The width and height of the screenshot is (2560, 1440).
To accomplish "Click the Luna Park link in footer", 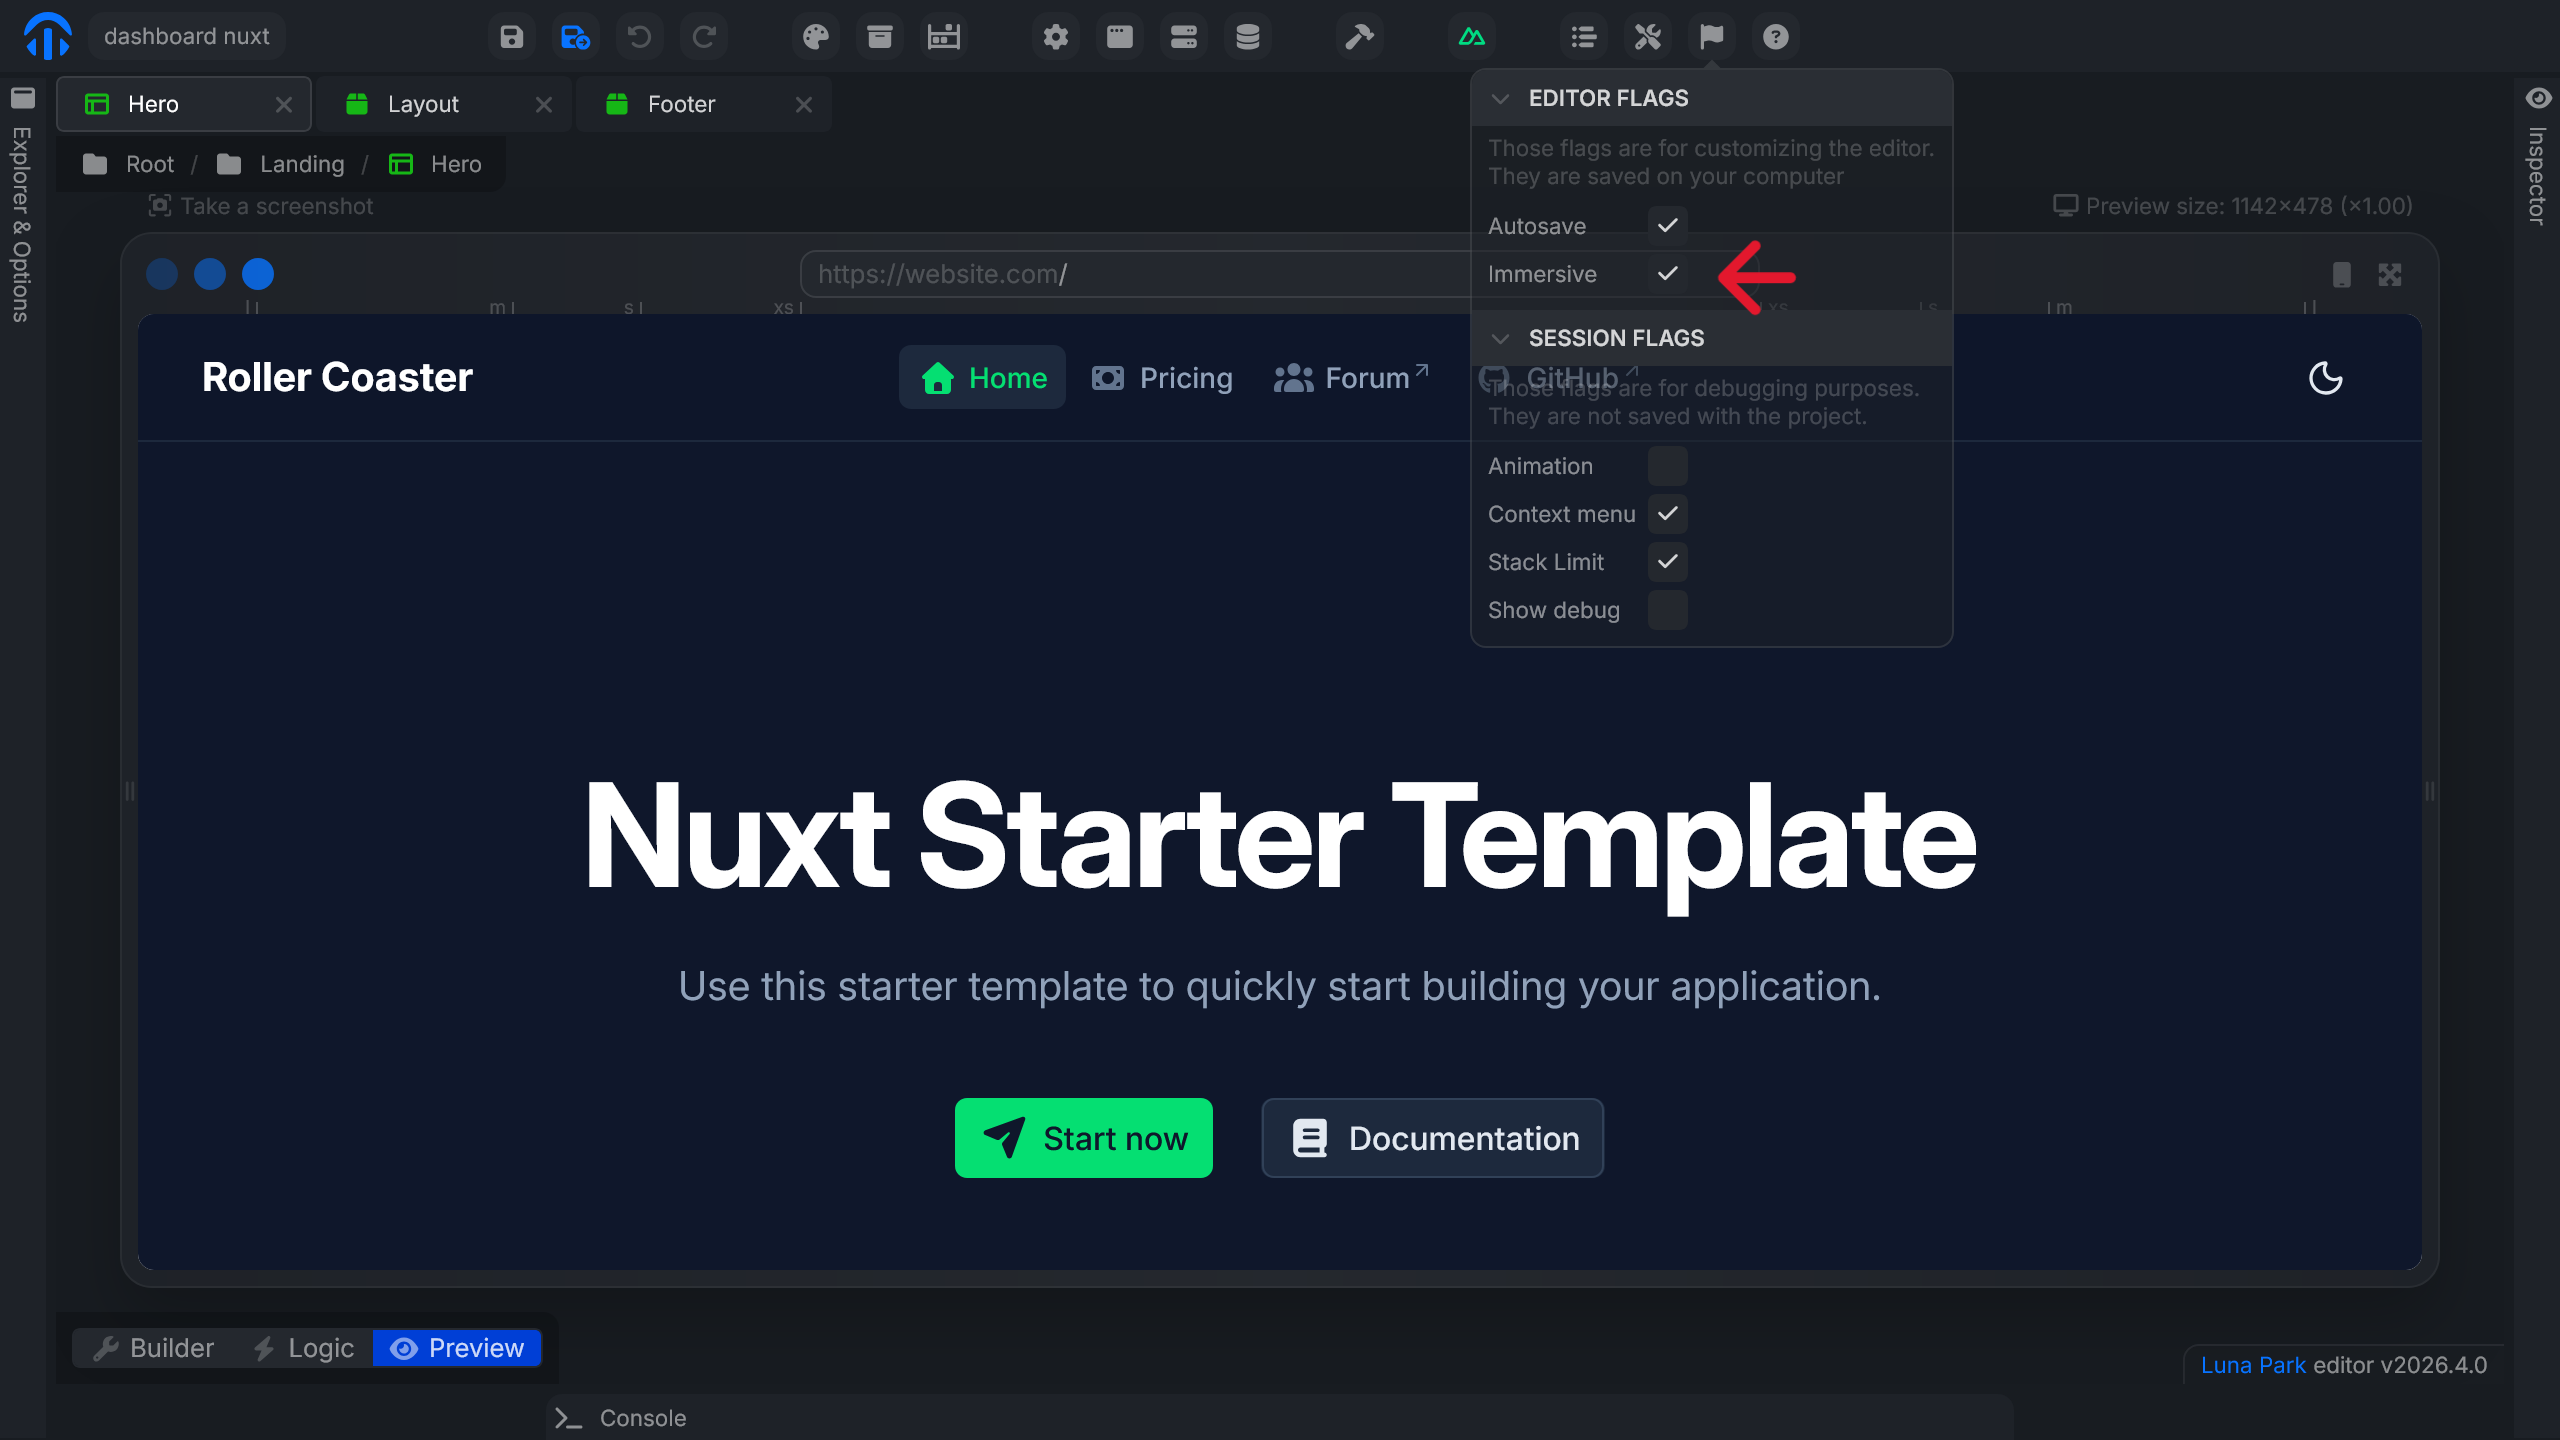I will (x=2253, y=1365).
